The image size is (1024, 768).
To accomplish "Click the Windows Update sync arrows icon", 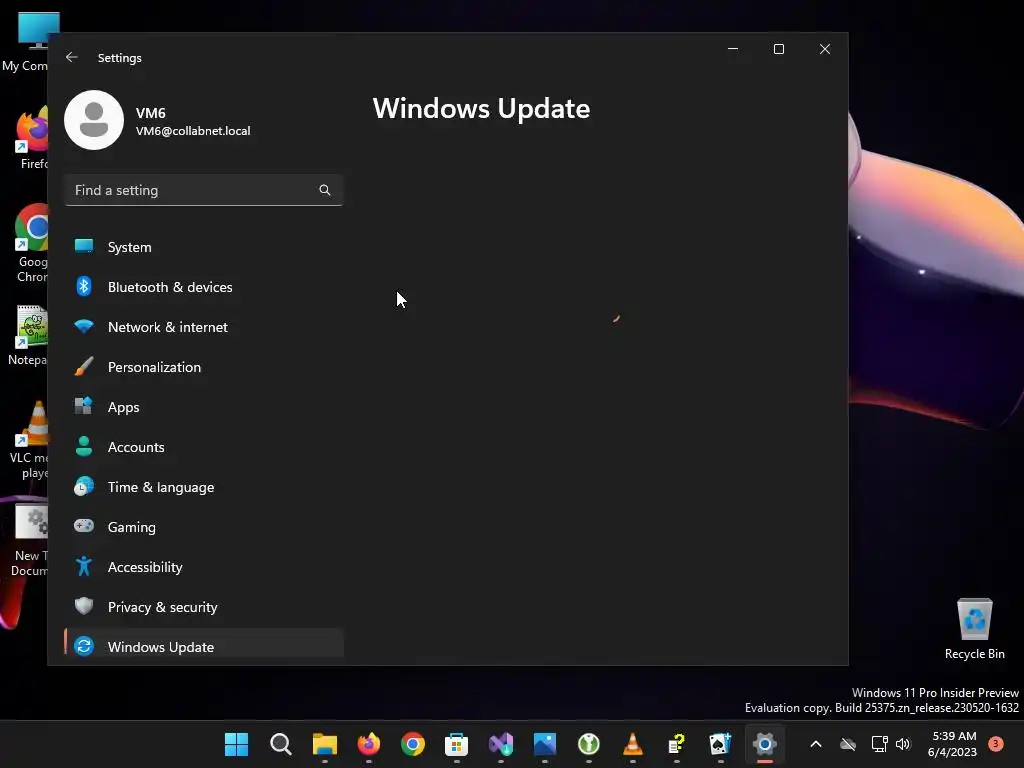I will 84,646.
